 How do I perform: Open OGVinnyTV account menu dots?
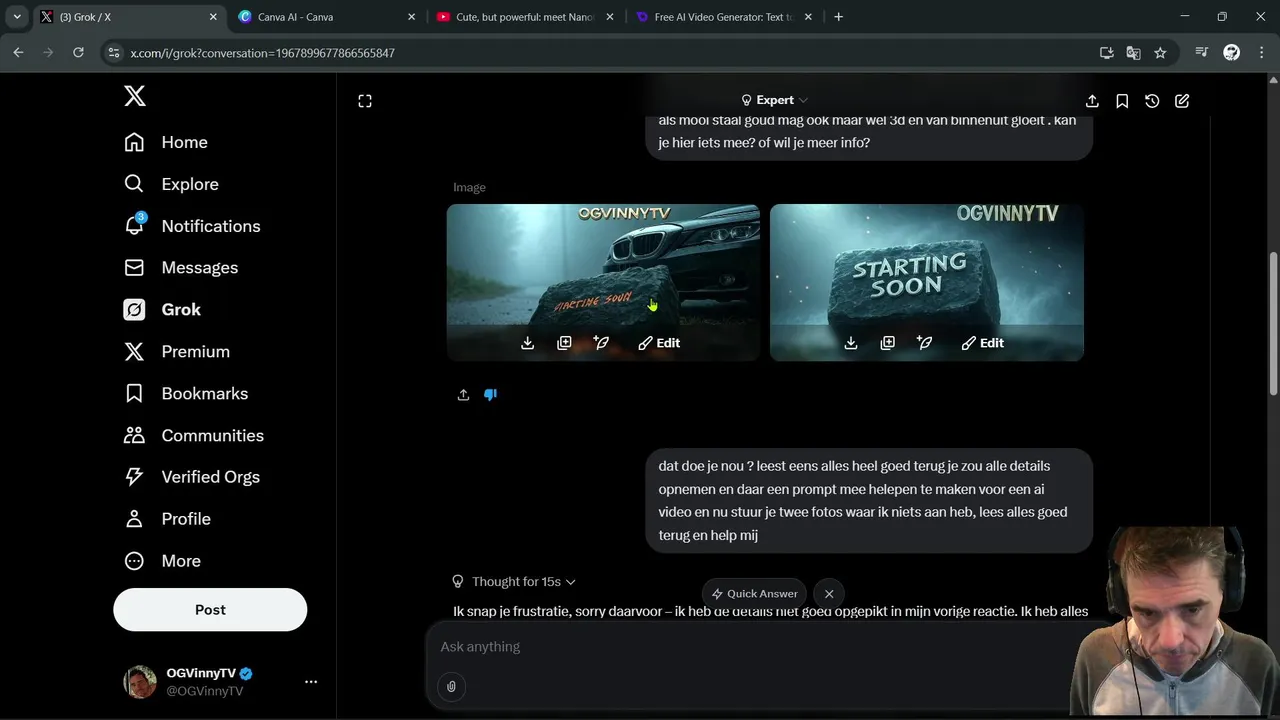311,682
